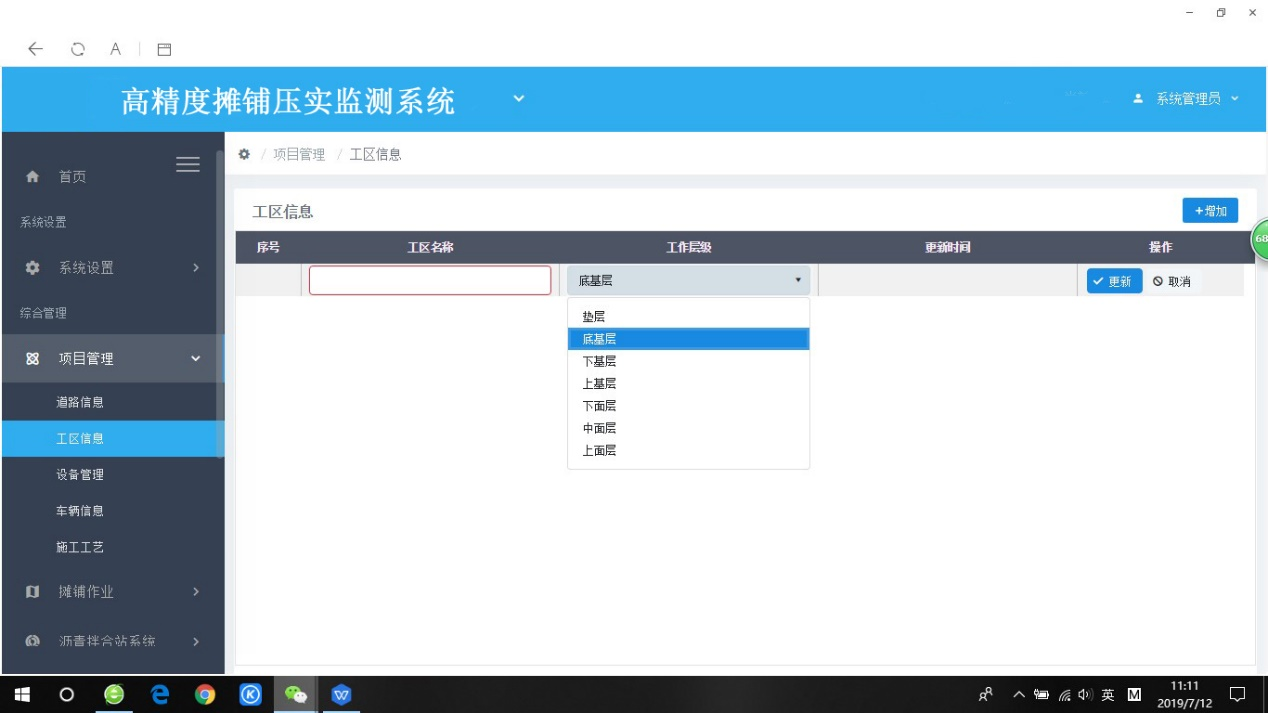Open the Windows Start menu
The image size is (1268, 713).
pyautogui.click(x=22, y=694)
